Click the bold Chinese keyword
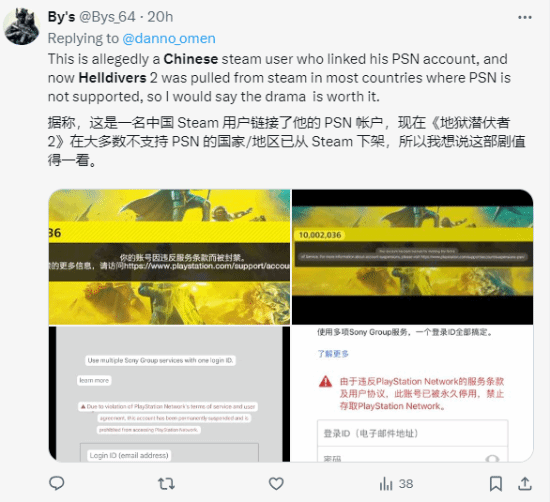 (x=191, y=59)
